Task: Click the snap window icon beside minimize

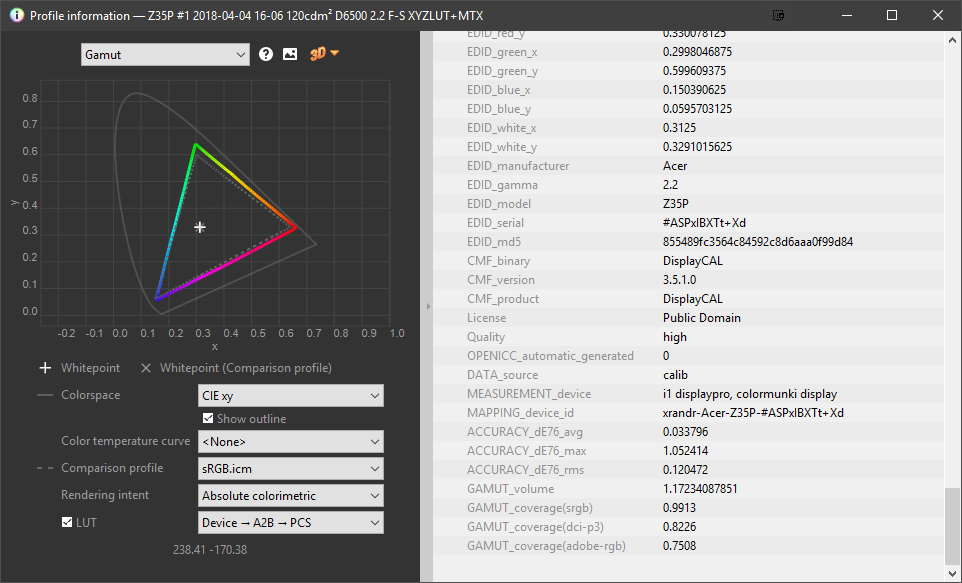Action: (x=779, y=16)
